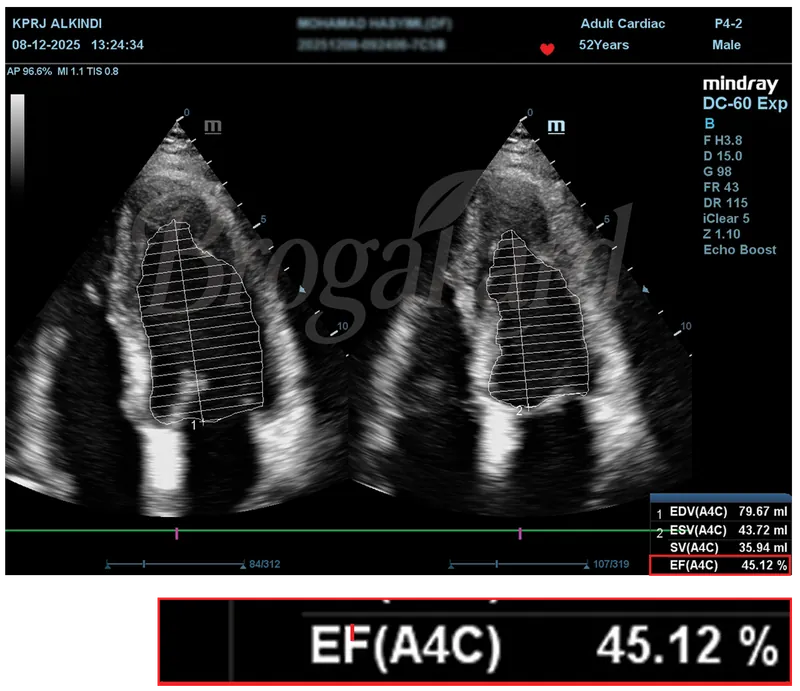Viewport: 800px width, 691px height.
Task: Click the '107/319' frame counter
Action: click(611, 564)
